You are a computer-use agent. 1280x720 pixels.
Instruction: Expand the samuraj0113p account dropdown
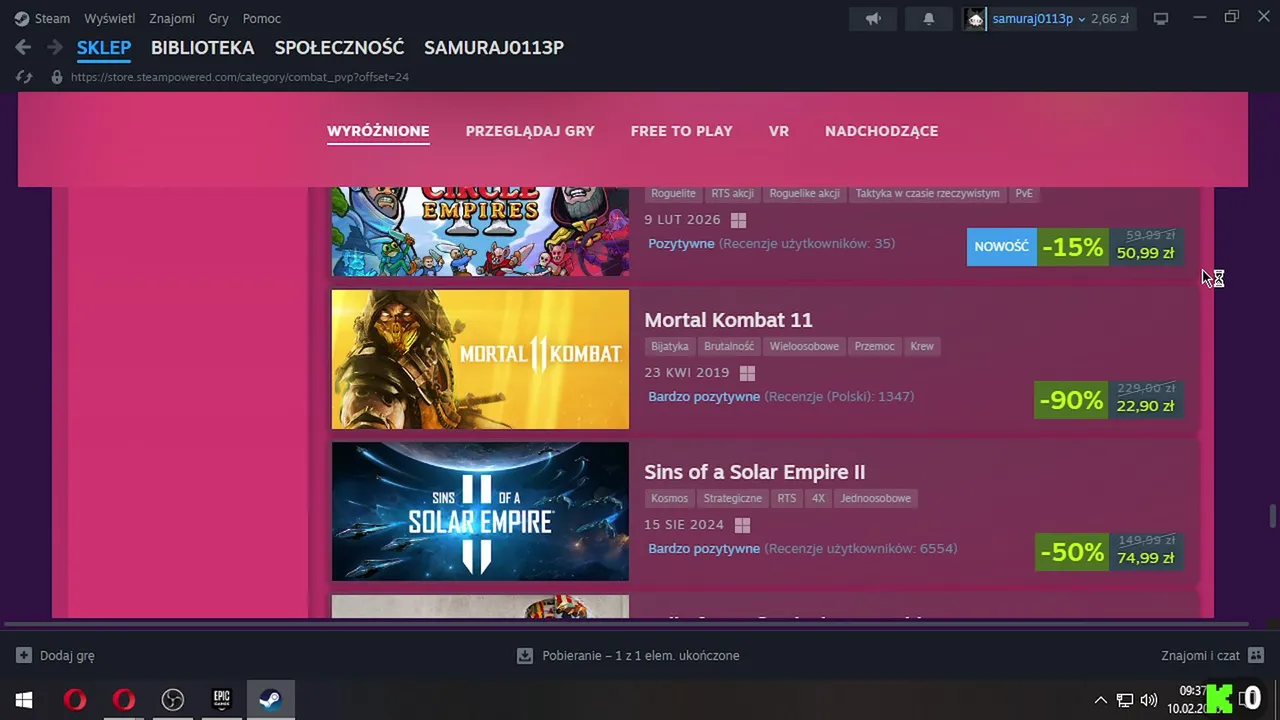click(1038, 18)
